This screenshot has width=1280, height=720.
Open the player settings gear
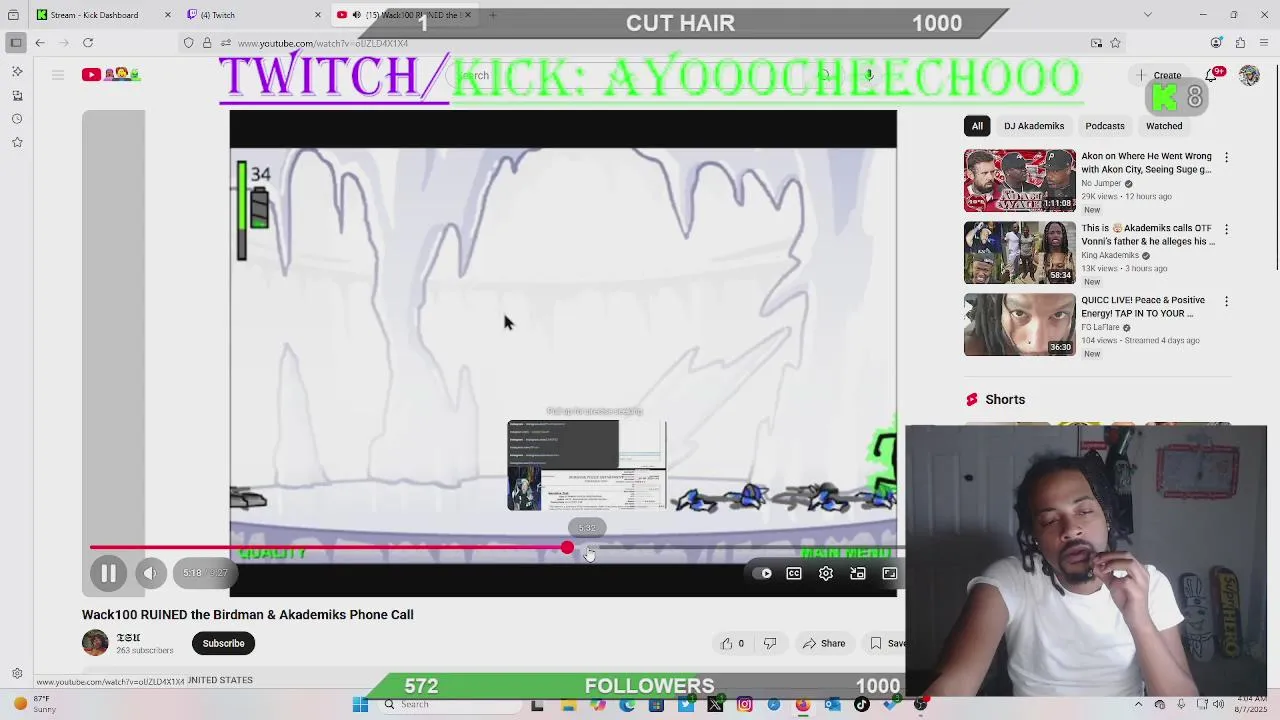tap(826, 573)
